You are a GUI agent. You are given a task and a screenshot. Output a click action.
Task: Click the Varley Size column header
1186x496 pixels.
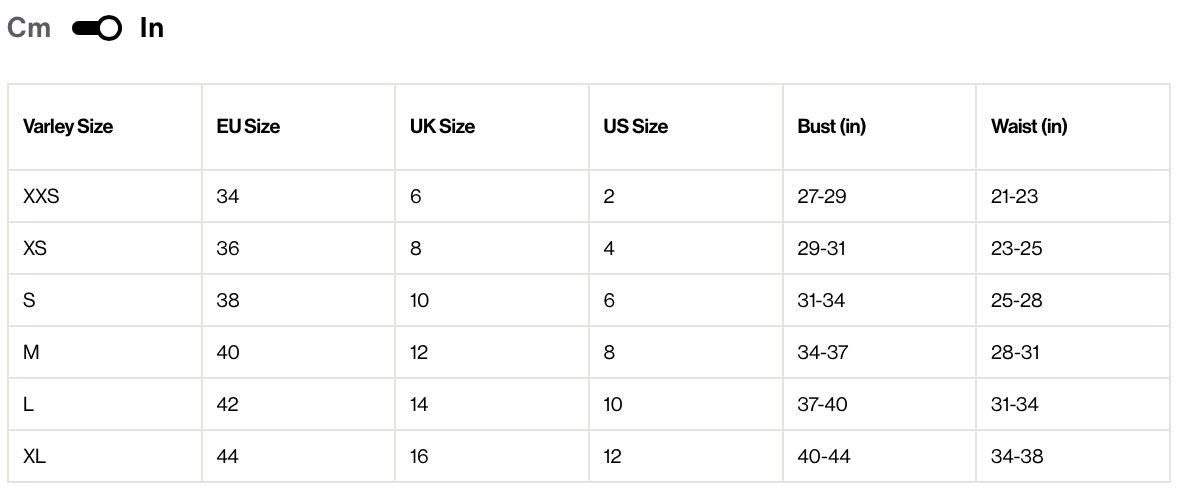[68, 127]
